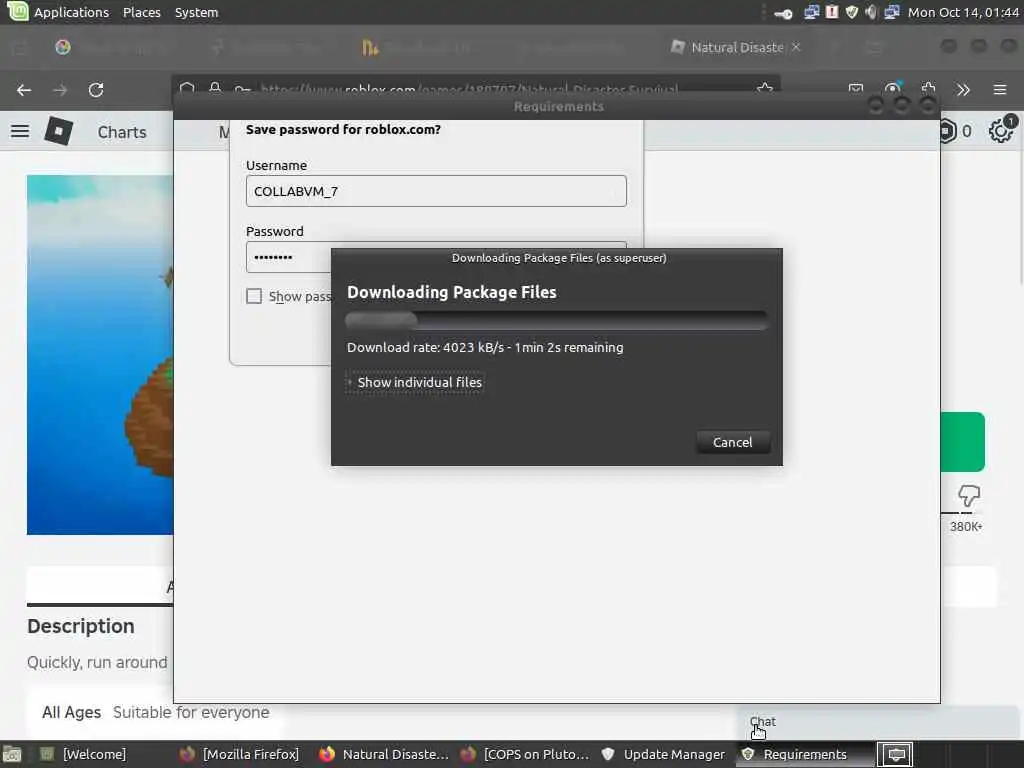The width and height of the screenshot is (1024, 768).
Task: Open the Roblox hamburger side menu
Action: [20, 131]
